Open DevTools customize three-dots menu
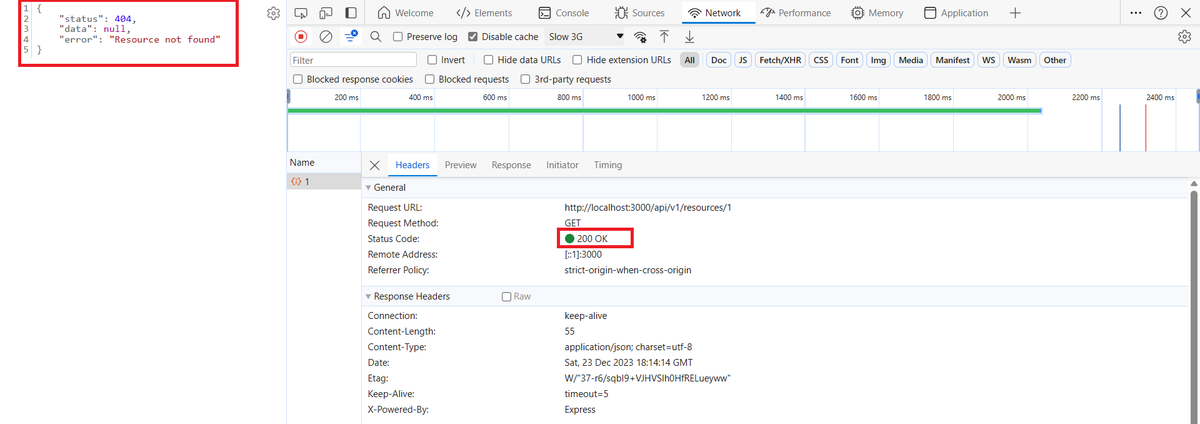 tap(1136, 13)
